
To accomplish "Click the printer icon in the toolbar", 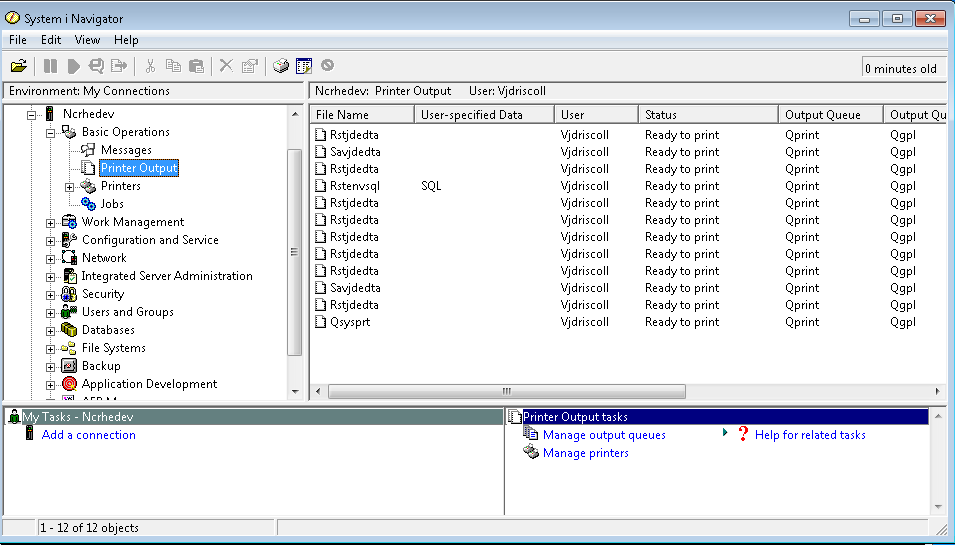I will coord(281,66).
